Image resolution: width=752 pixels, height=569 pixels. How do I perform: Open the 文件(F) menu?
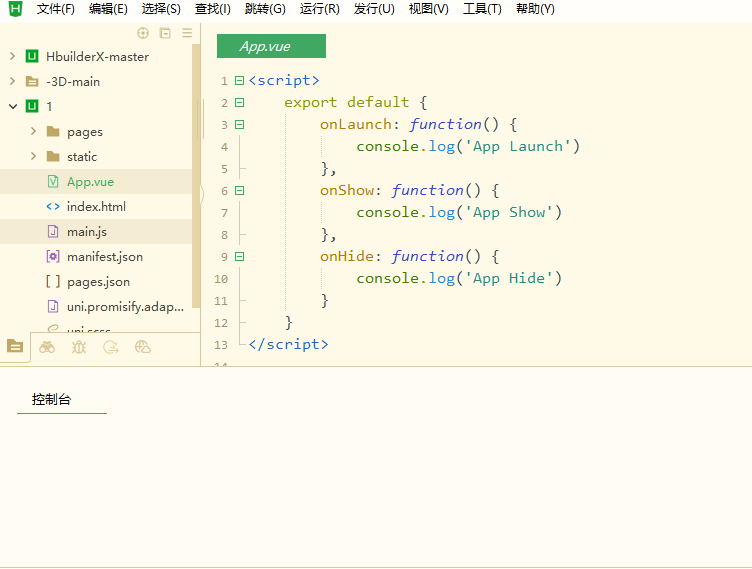(56, 9)
